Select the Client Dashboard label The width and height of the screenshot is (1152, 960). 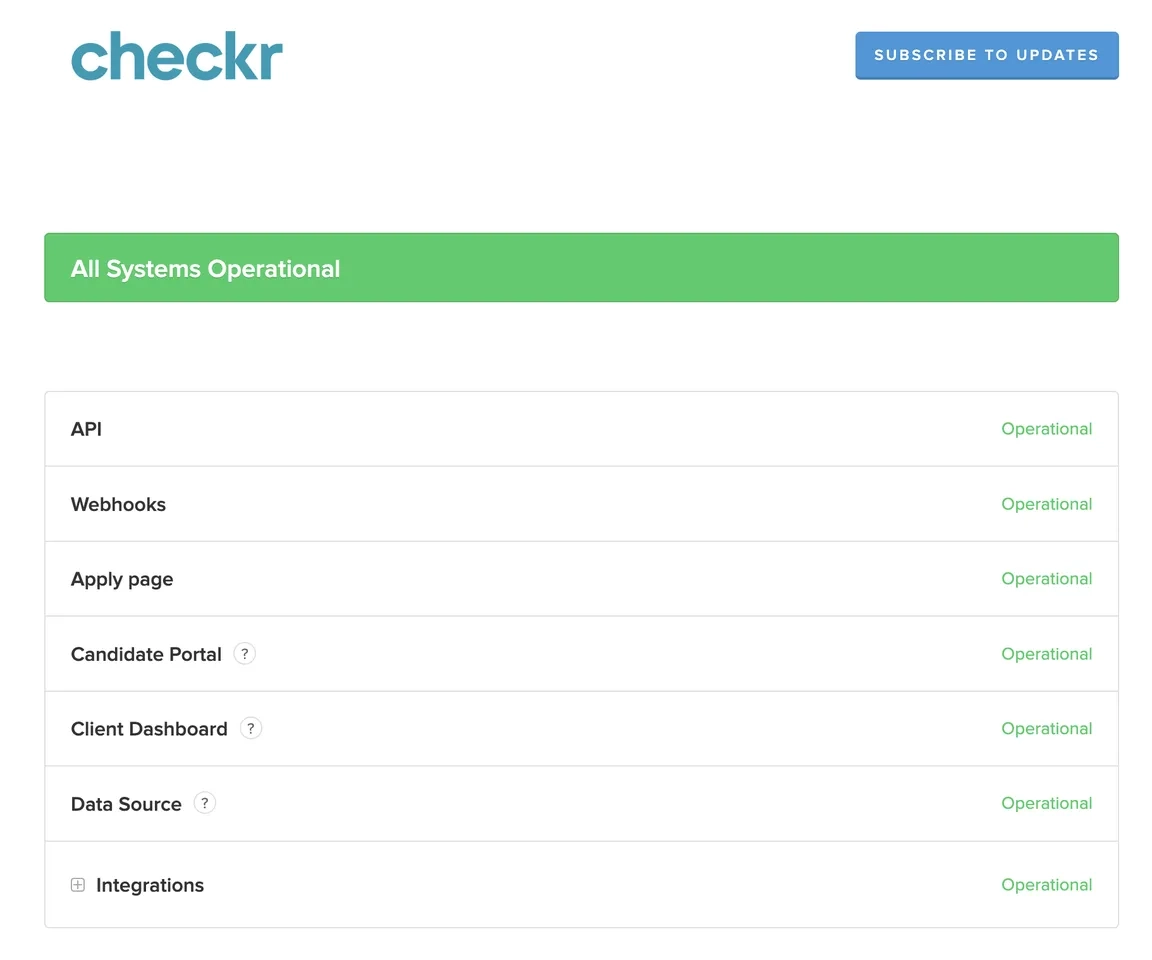click(149, 729)
